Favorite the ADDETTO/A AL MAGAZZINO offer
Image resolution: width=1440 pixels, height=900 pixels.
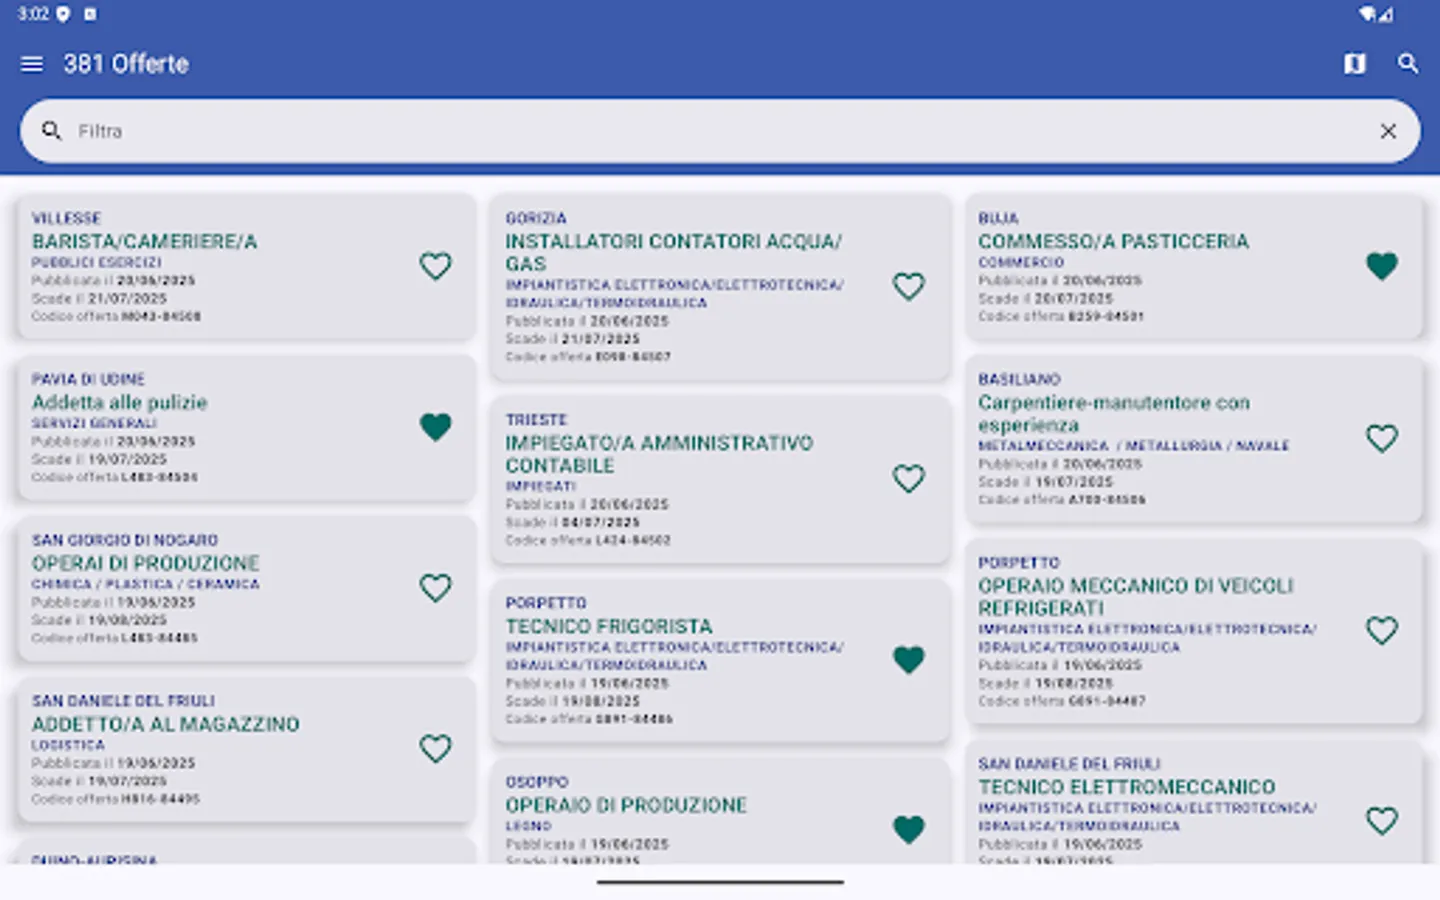coord(435,749)
